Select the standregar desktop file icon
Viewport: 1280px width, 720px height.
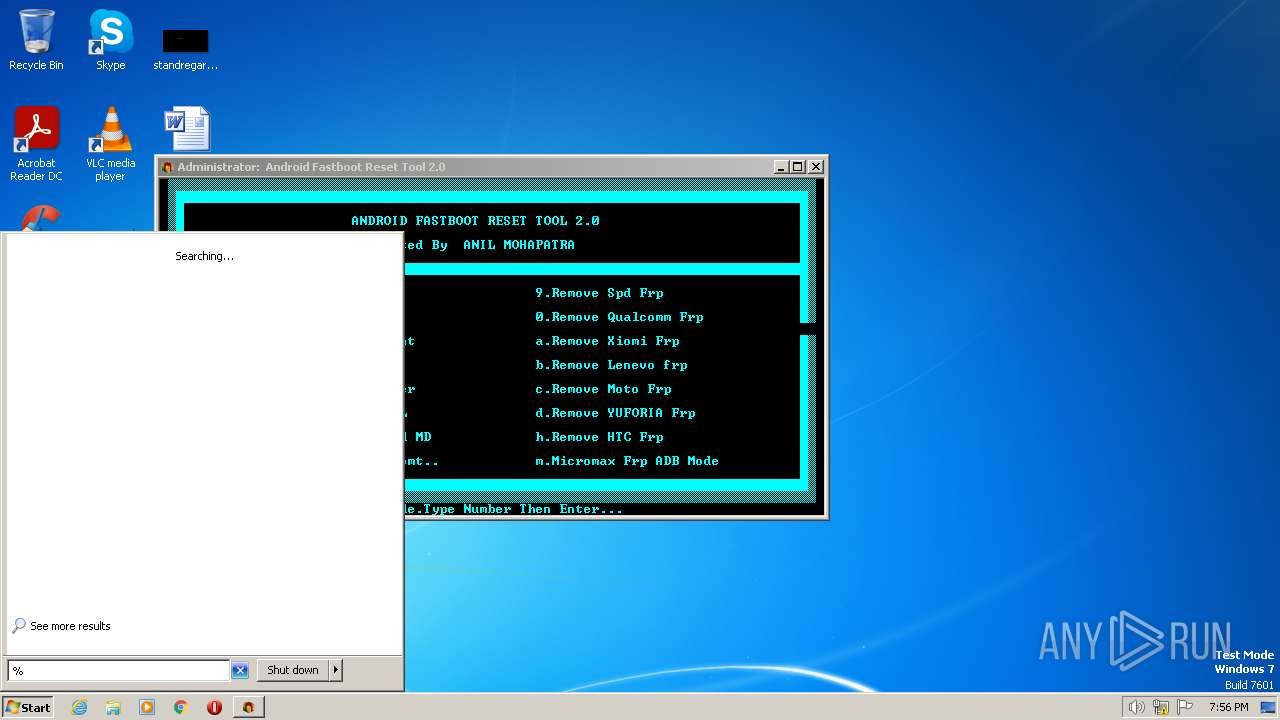185,48
